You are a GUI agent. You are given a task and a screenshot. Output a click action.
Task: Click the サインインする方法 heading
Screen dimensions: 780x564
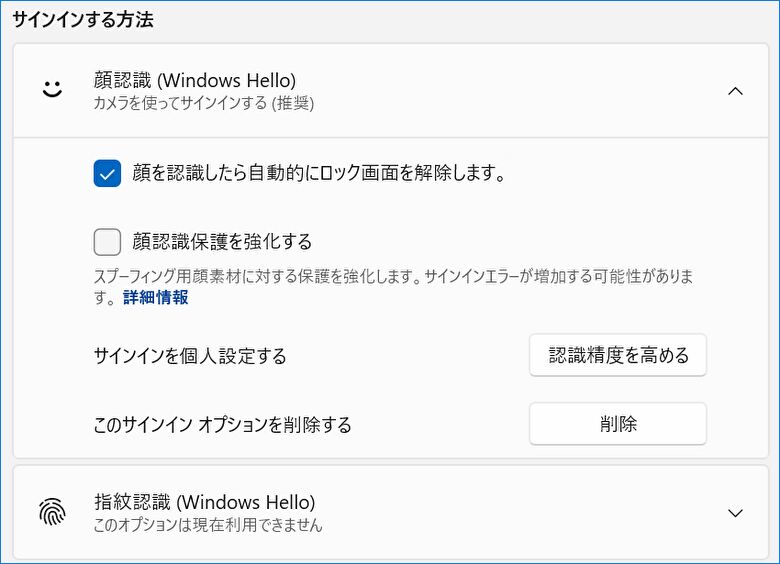point(83,19)
